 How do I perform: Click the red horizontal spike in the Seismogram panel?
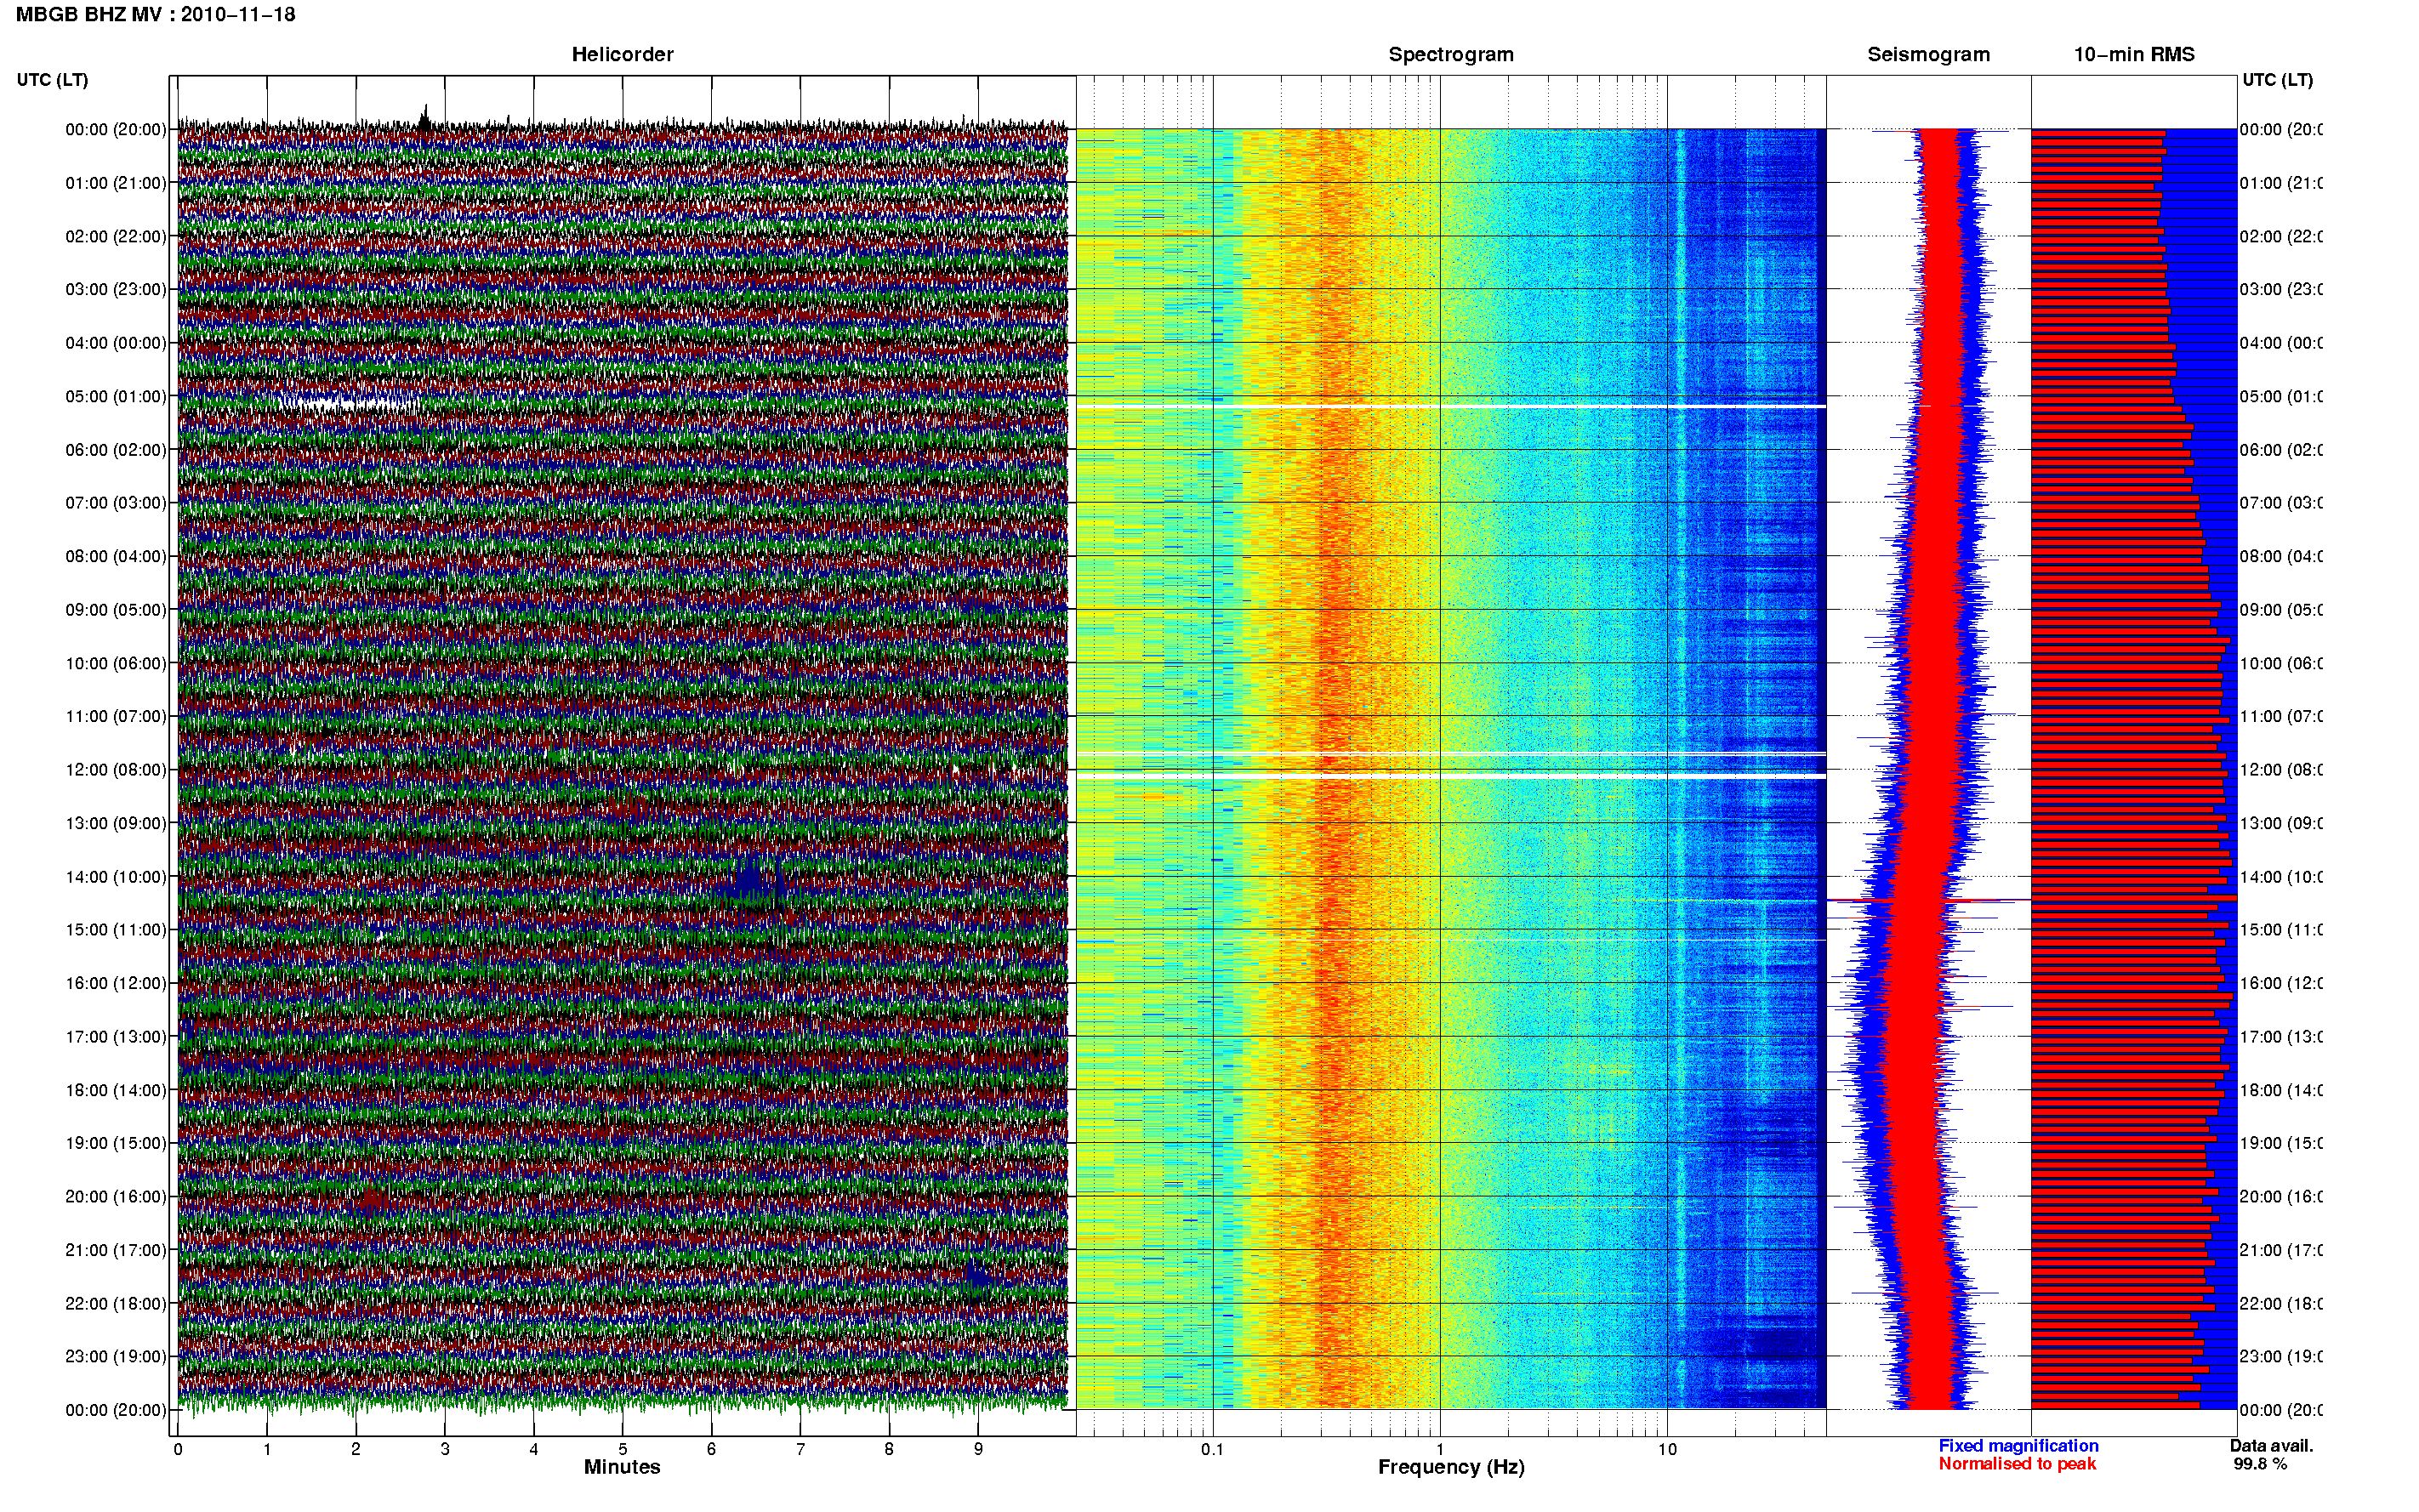pyautogui.click(x=1928, y=900)
